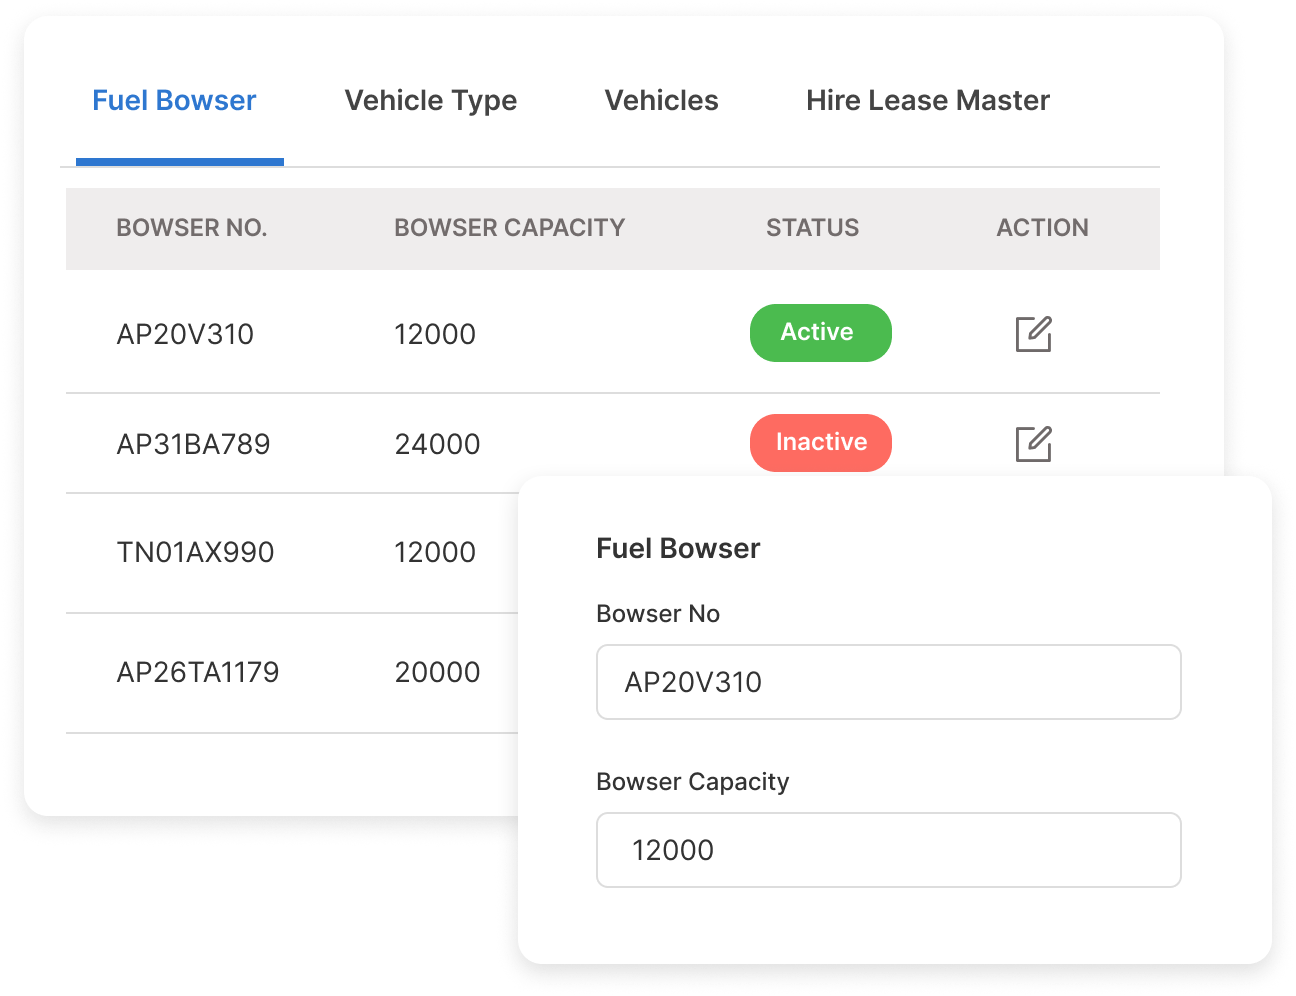This screenshot has width=1296, height=996.
Task: Select the TN01AX990 table row
Action: [195, 552]
